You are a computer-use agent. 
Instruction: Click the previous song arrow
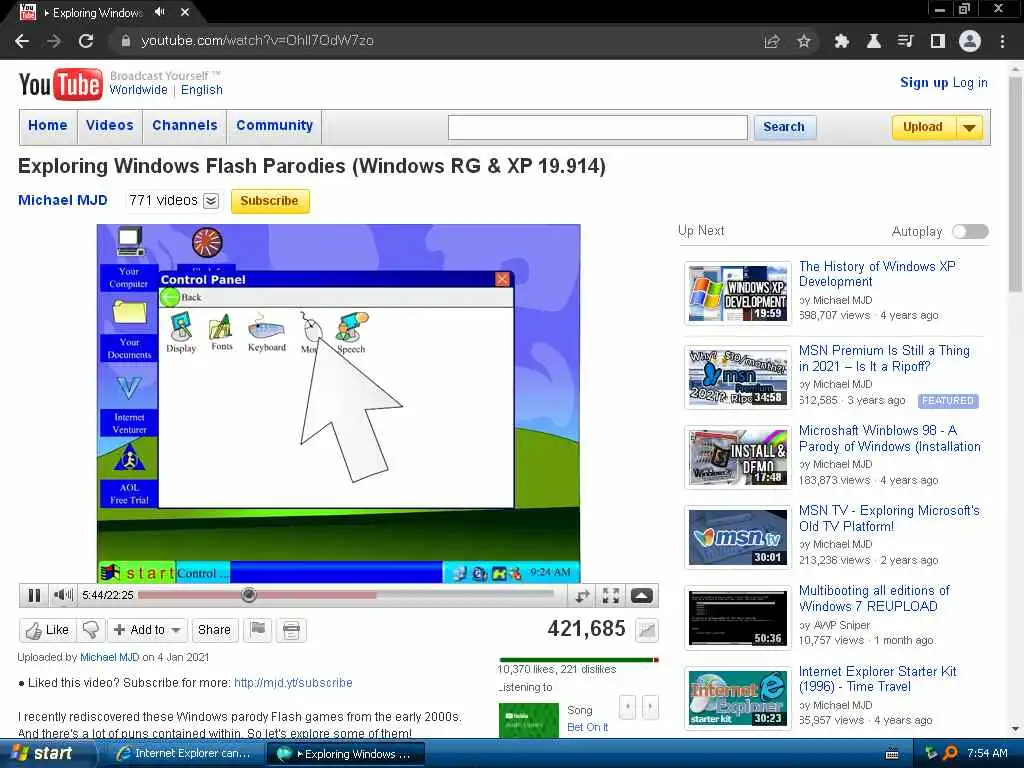[x=627, y=707]
